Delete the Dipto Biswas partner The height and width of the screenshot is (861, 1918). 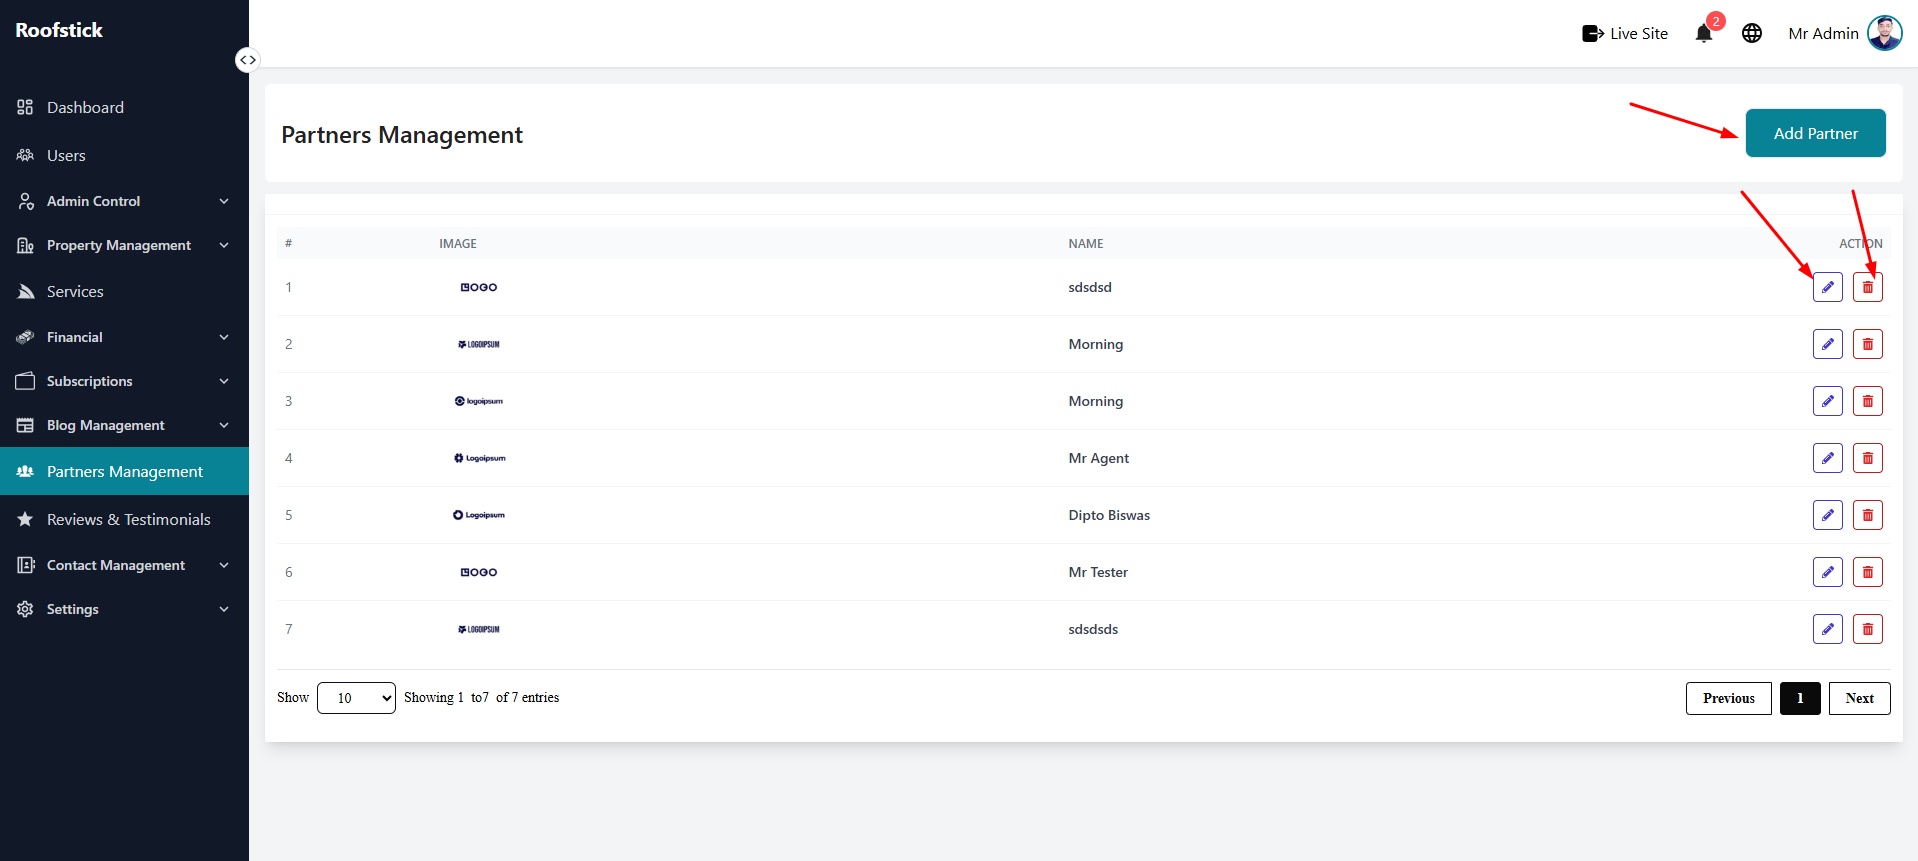click(1868, 515)
